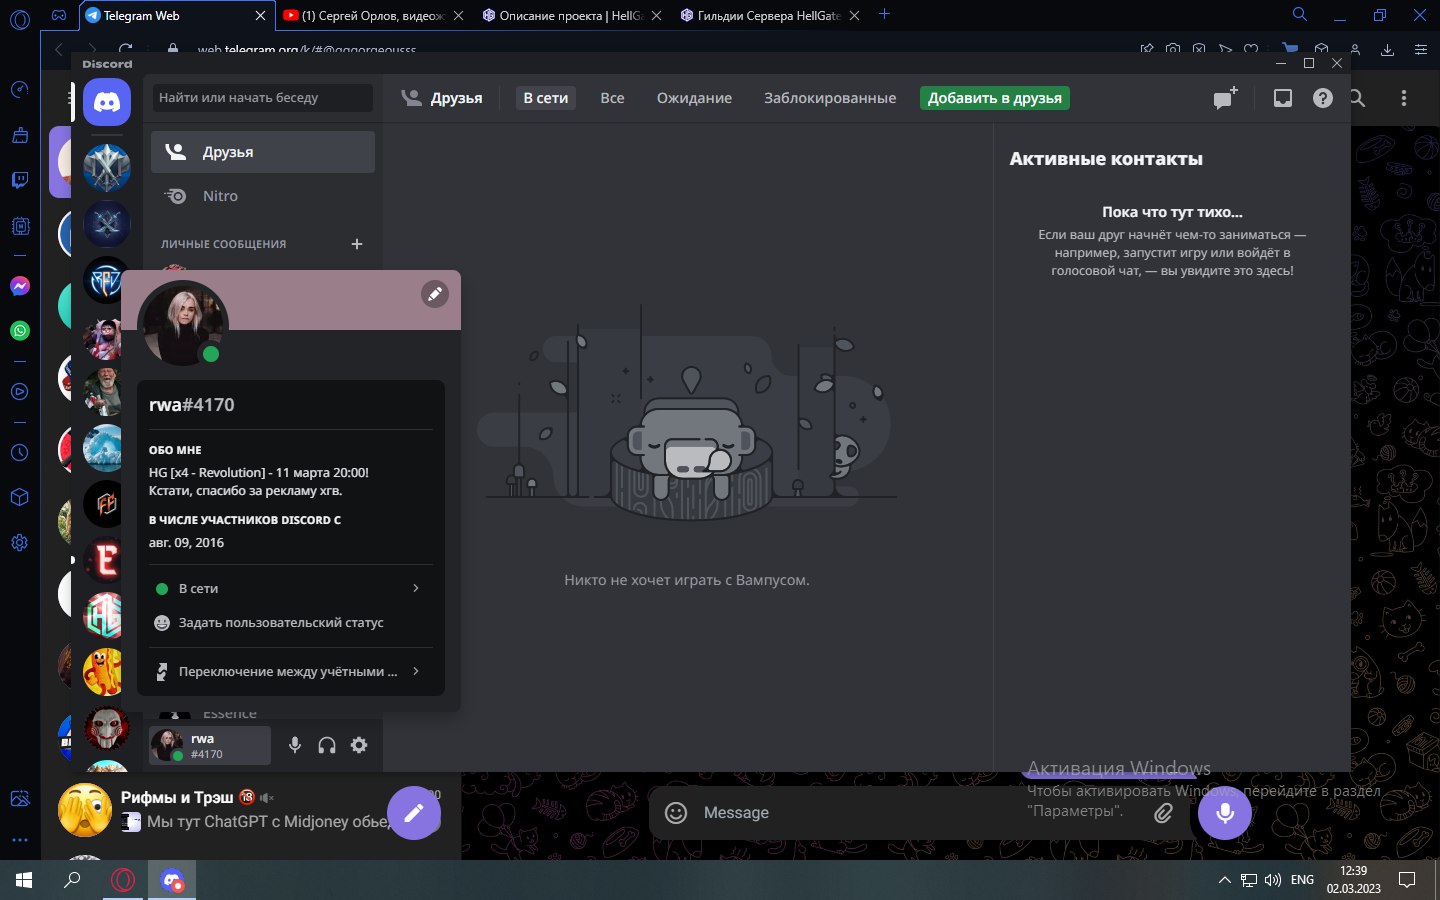The height and width of the screenshot is (900, 1440).
Task: Click Opera search tabs magnifier
Action: click(1300, 15)
